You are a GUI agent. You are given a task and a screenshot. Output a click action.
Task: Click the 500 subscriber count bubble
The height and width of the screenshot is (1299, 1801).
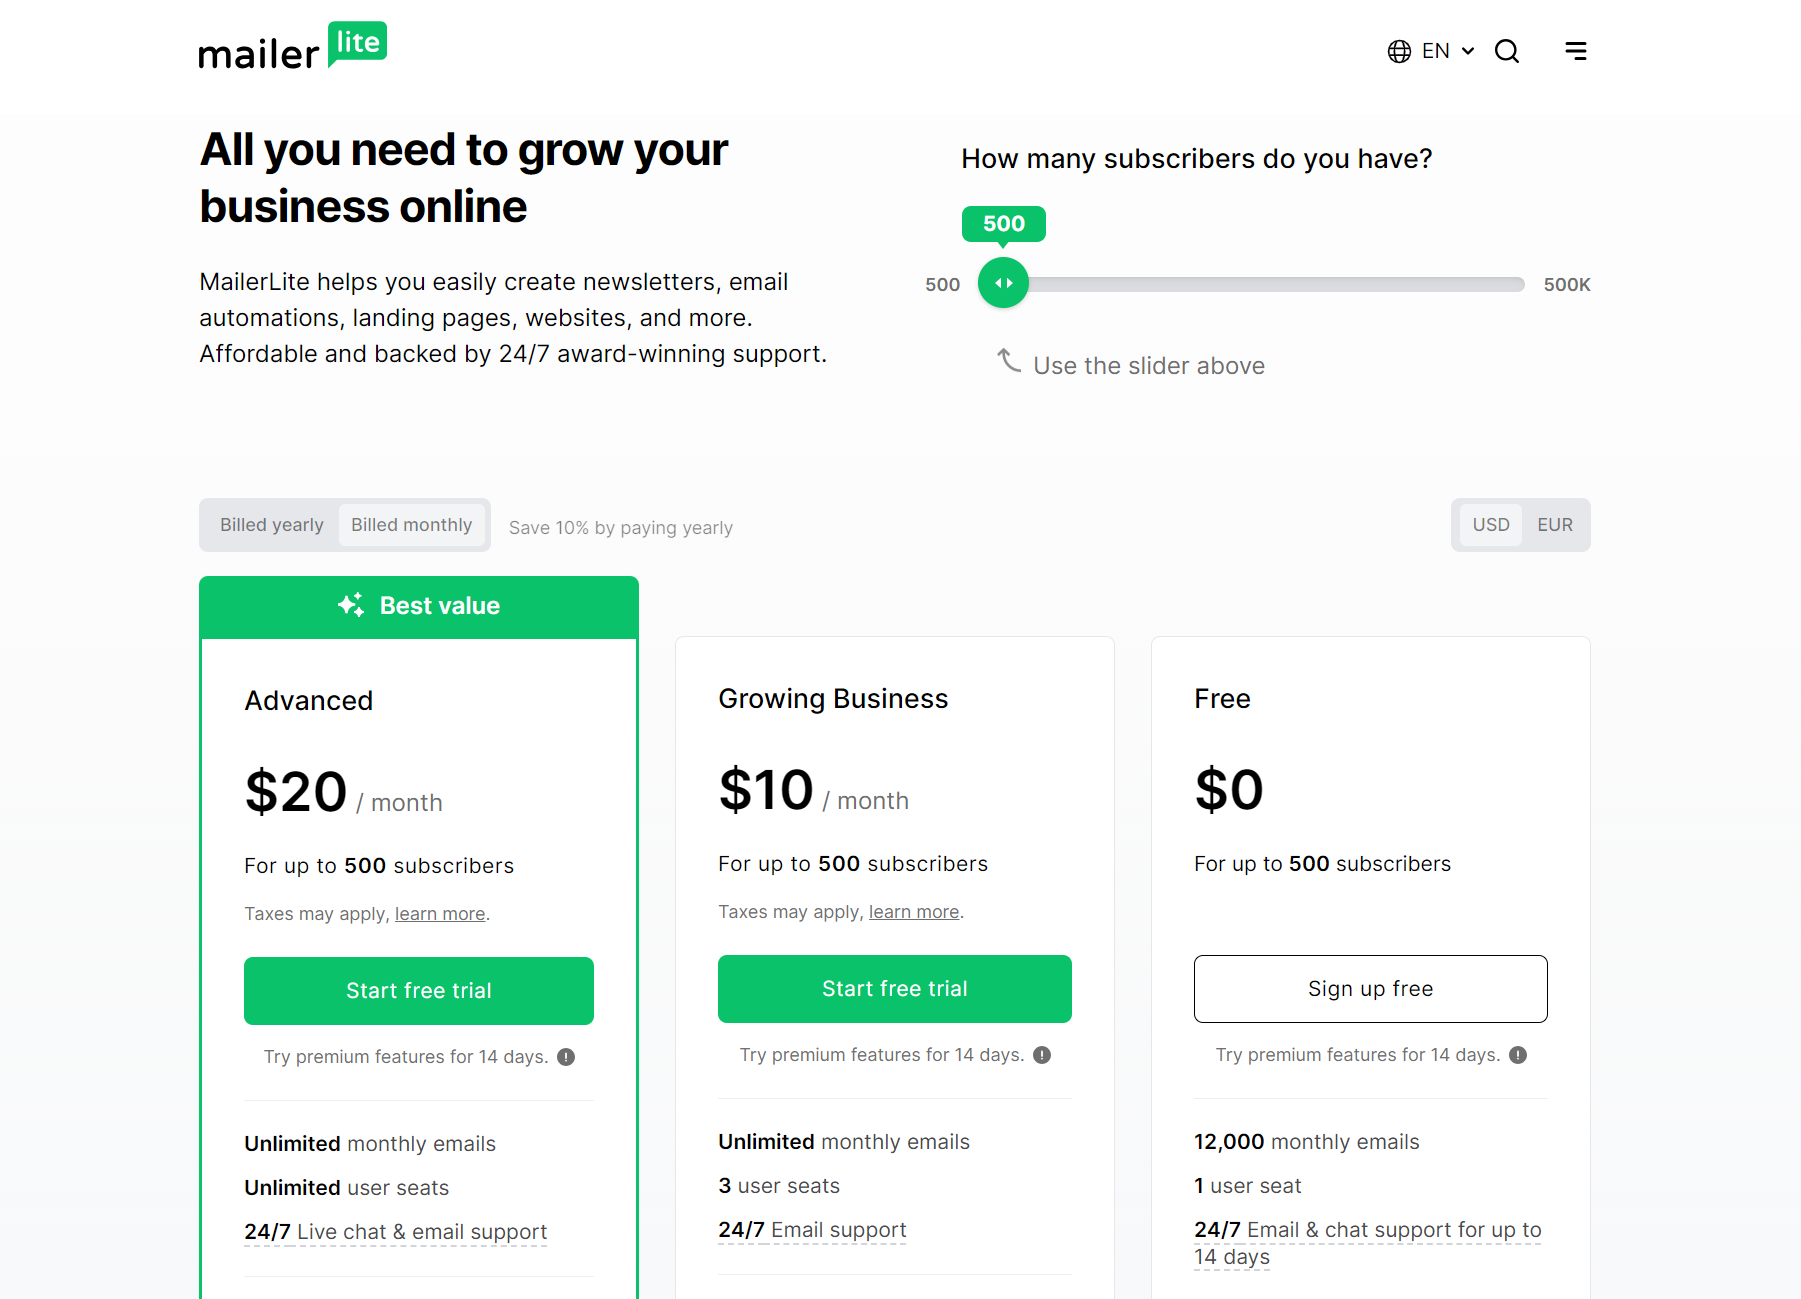[1003, 224]
